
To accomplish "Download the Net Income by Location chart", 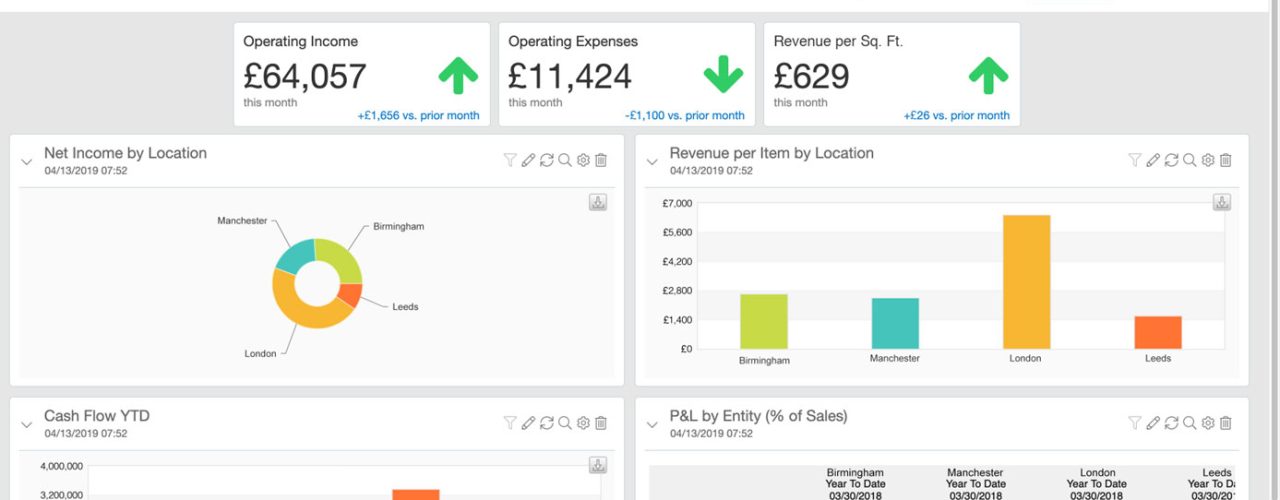I will (x=597, y=202).
